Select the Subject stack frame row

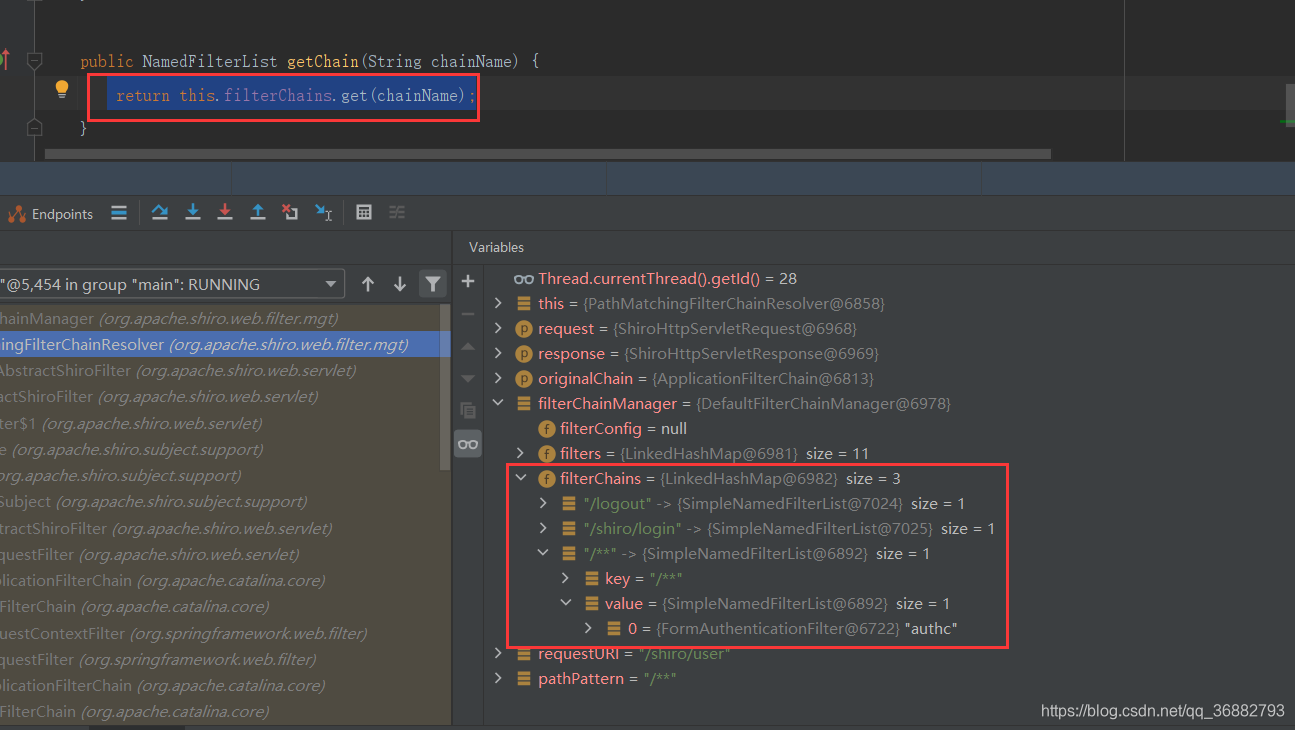220,502
